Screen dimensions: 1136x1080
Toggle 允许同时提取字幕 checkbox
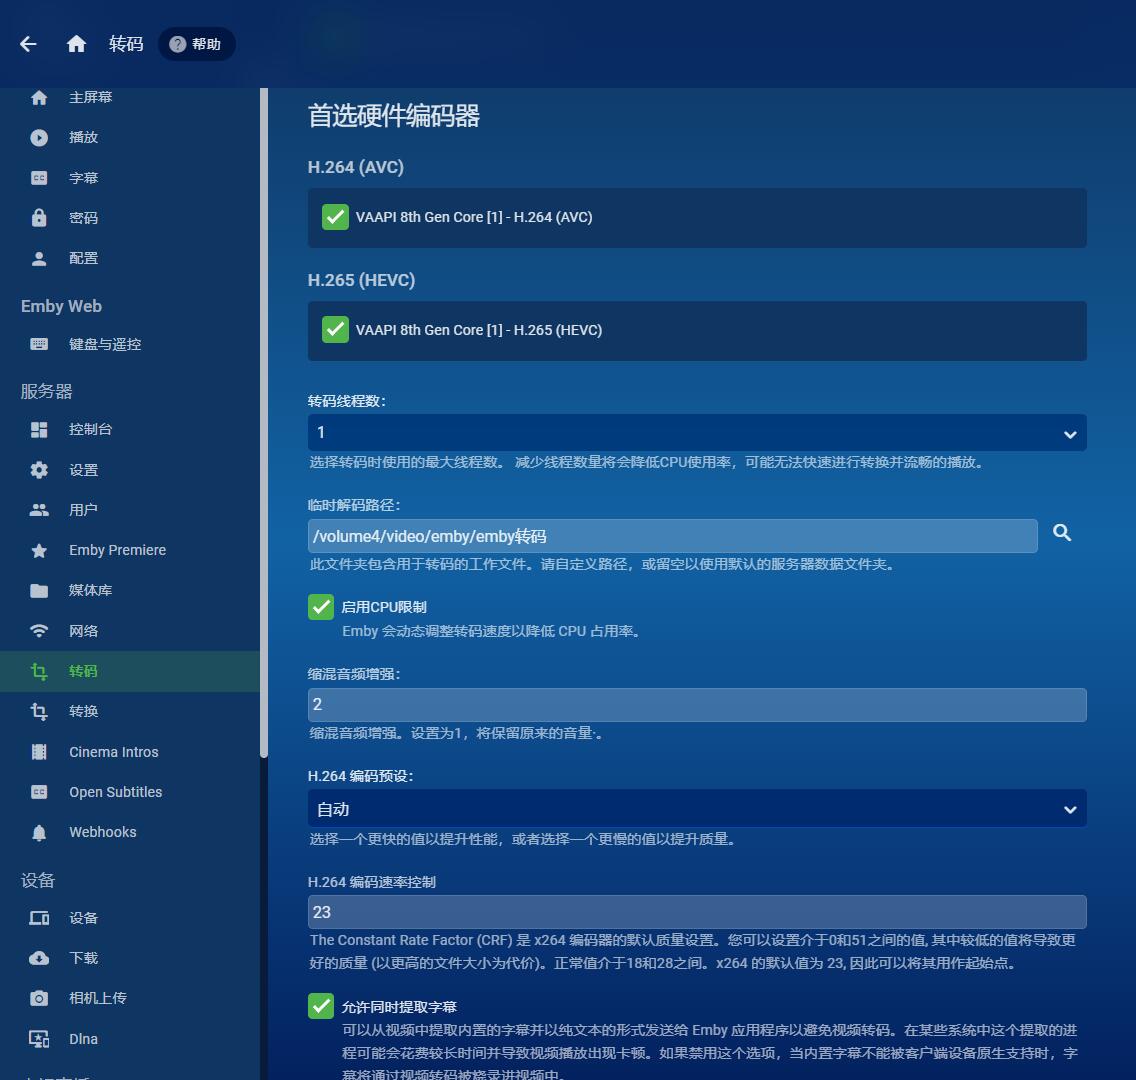click(321, 1006)
